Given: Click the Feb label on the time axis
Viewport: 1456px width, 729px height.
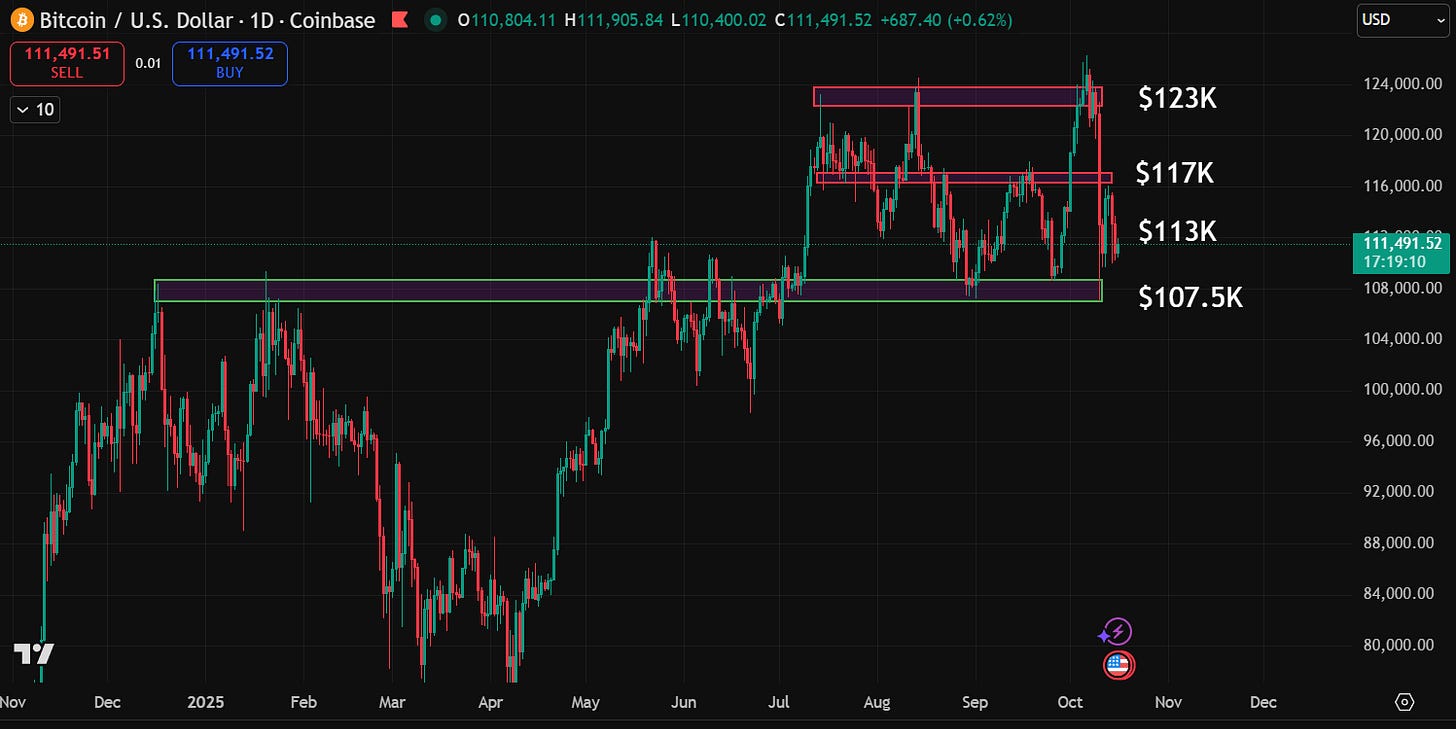Looking at the screenshot, I should click(x=303, y=702).
